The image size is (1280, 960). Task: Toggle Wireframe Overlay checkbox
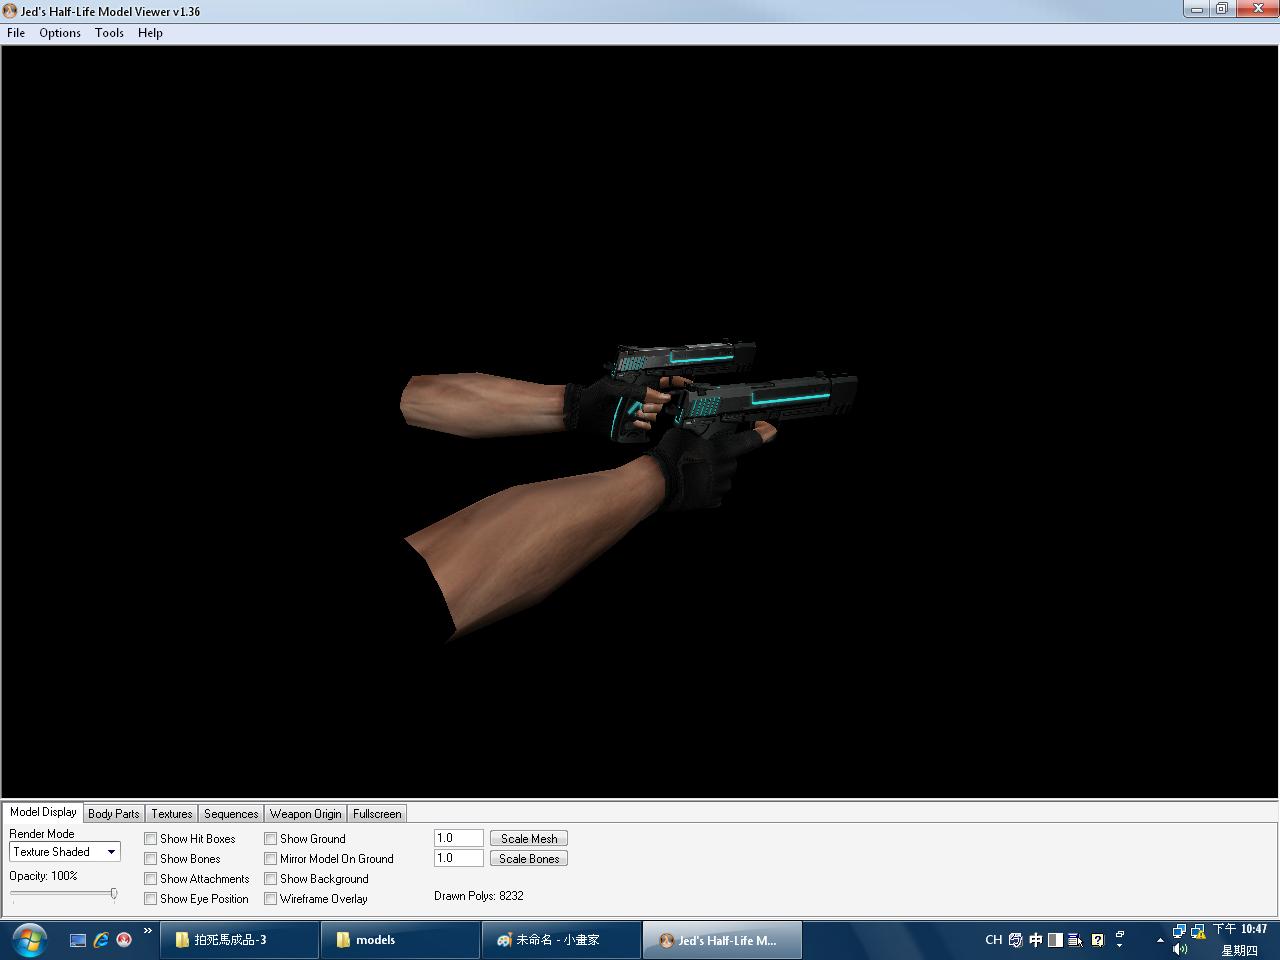(271, 899)
